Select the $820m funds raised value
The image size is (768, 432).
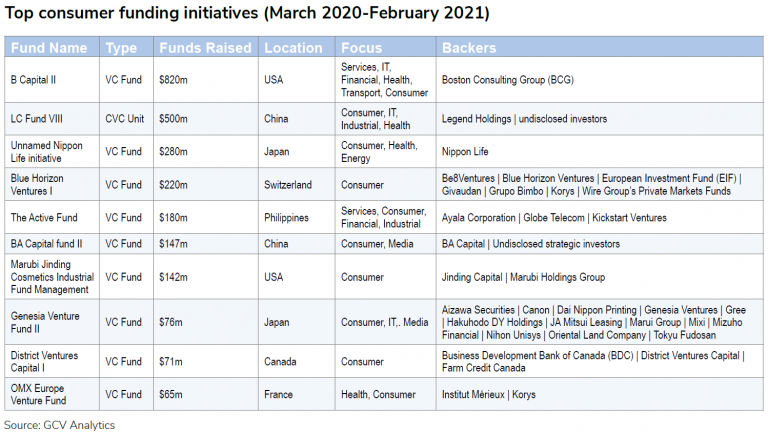click(x=173, y=78)
